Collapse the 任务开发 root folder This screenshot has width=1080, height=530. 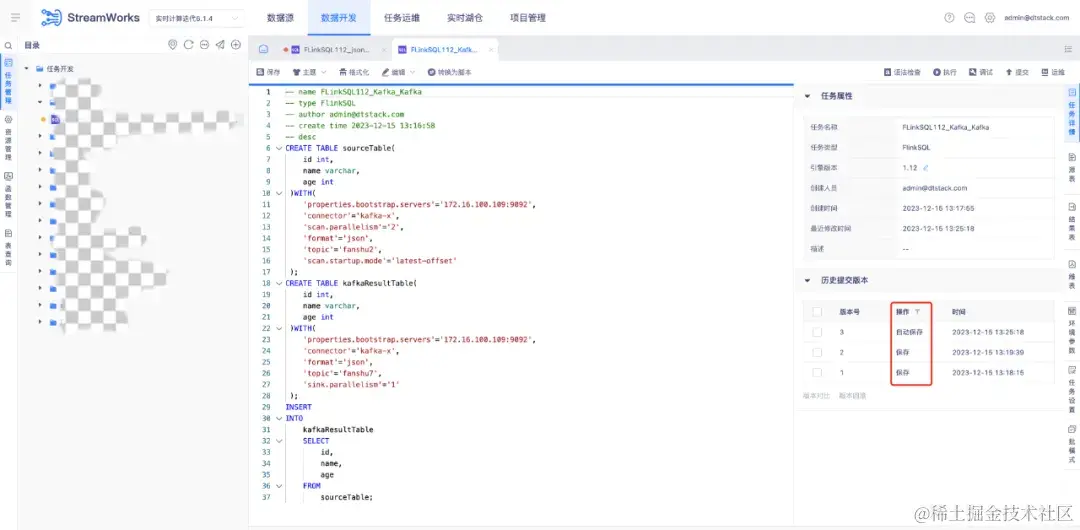point(27,68)
